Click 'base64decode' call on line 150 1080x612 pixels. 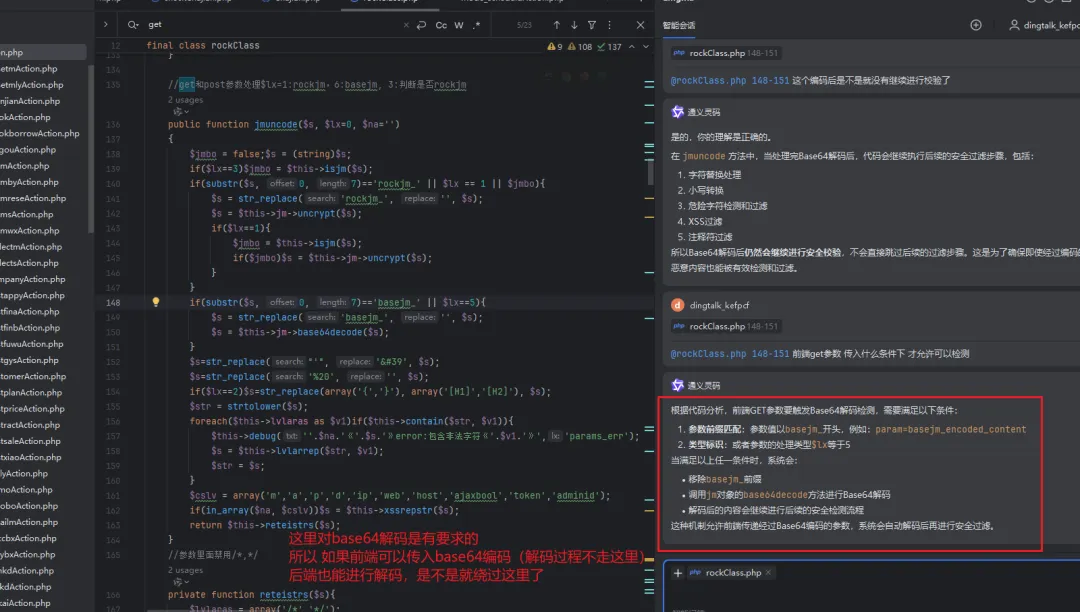pos(331,333)
